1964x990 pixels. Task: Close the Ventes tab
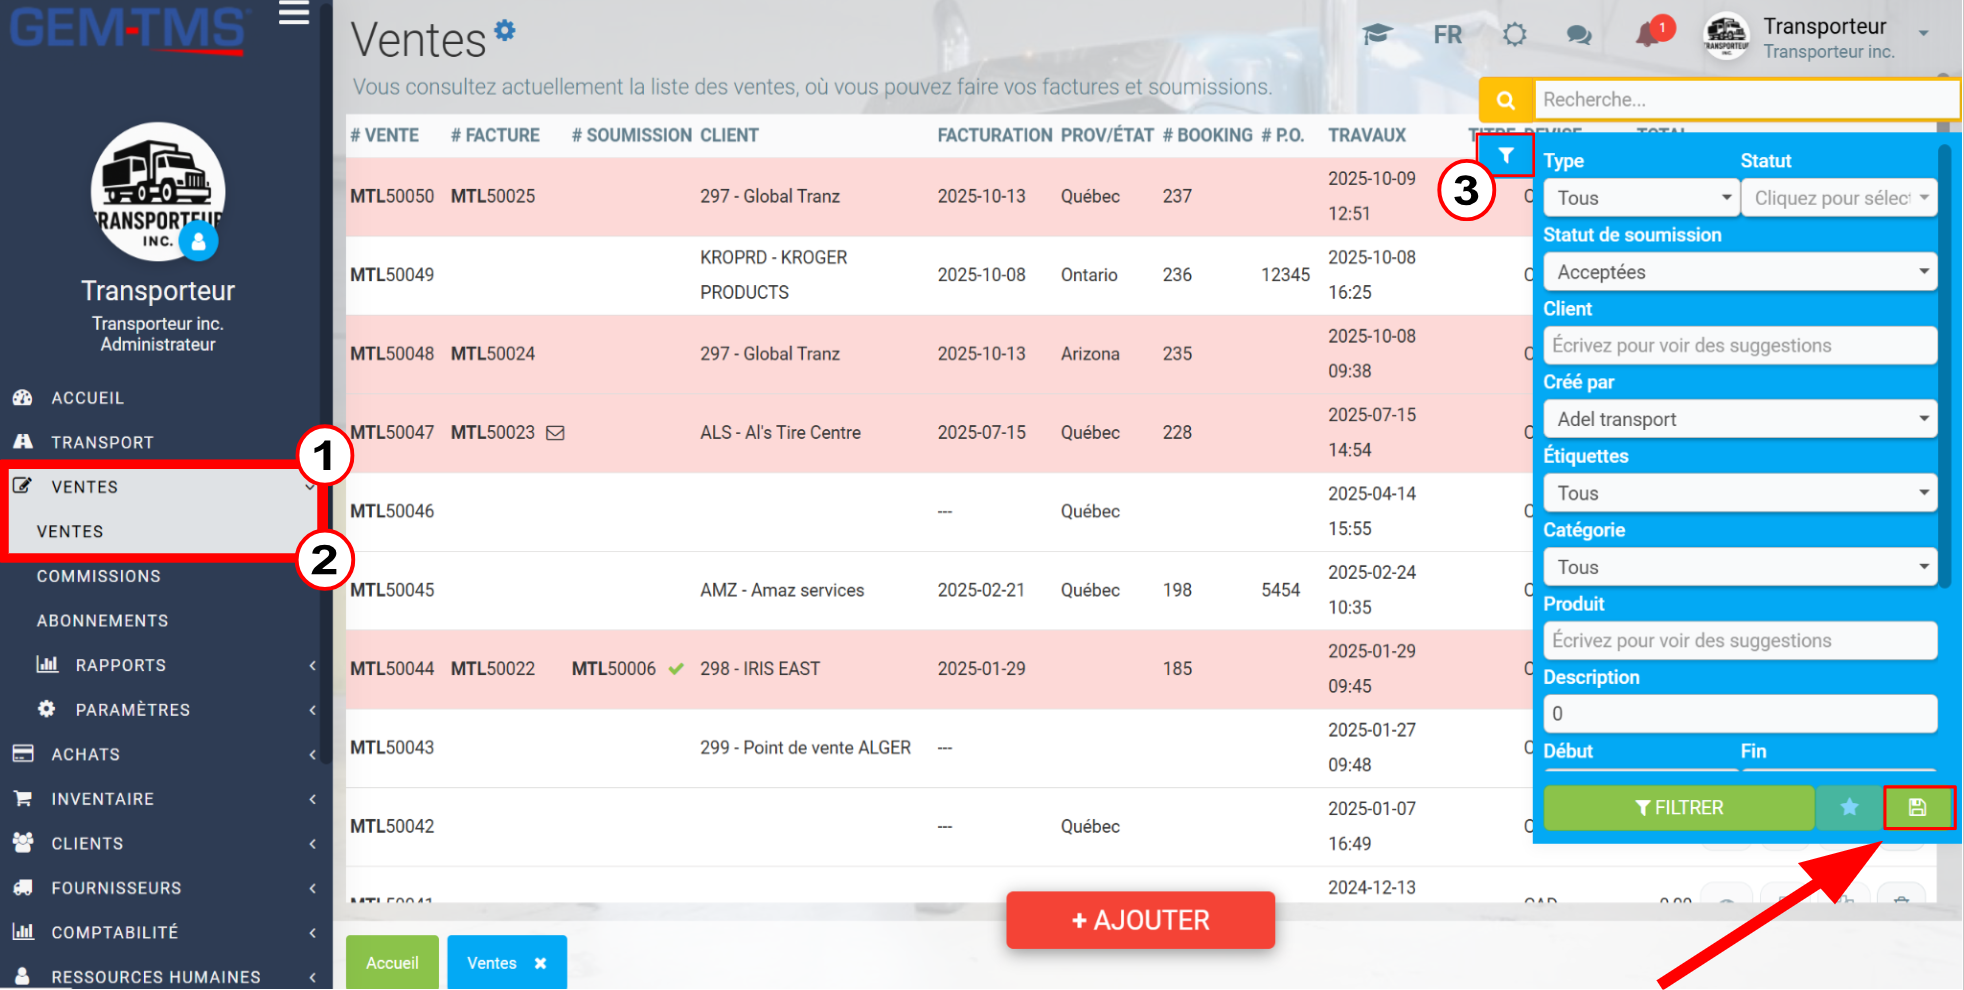pyautogui.click(x=541, y=963)
